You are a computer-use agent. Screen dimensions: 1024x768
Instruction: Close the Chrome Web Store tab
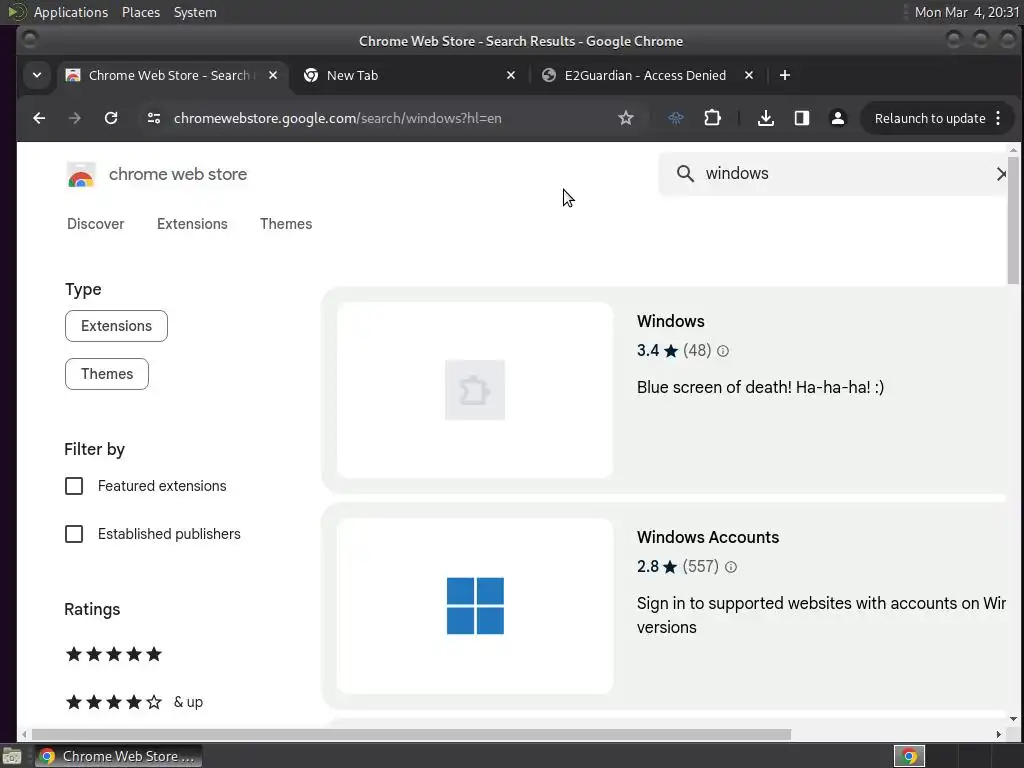pyautogui.click(x=273, y=75)
